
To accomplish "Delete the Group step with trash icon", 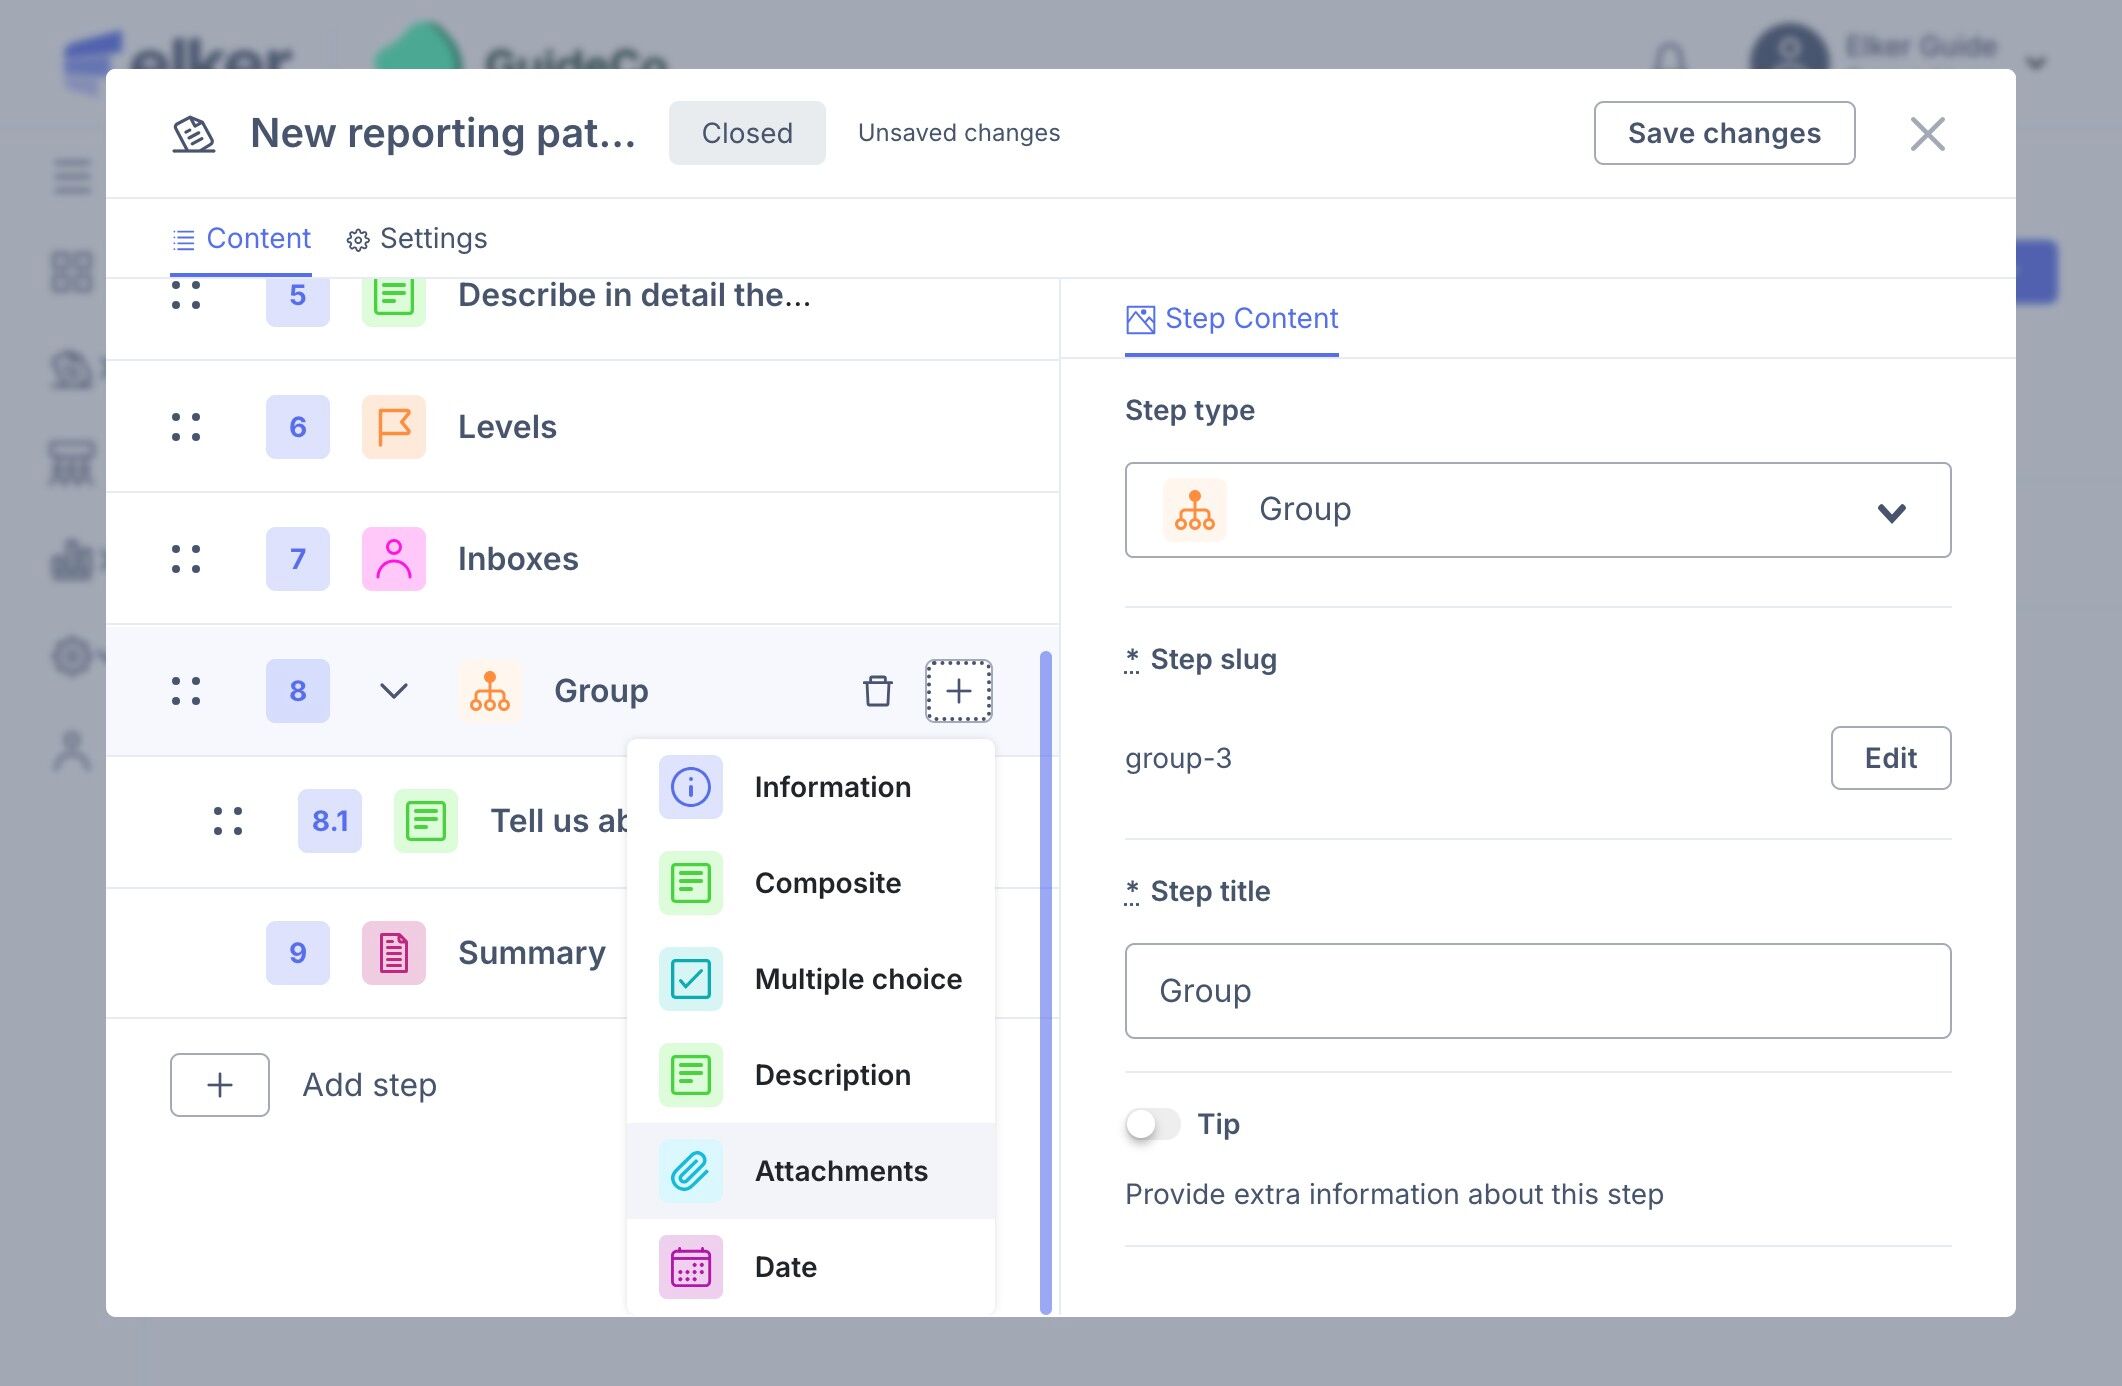I will (877, 691).
